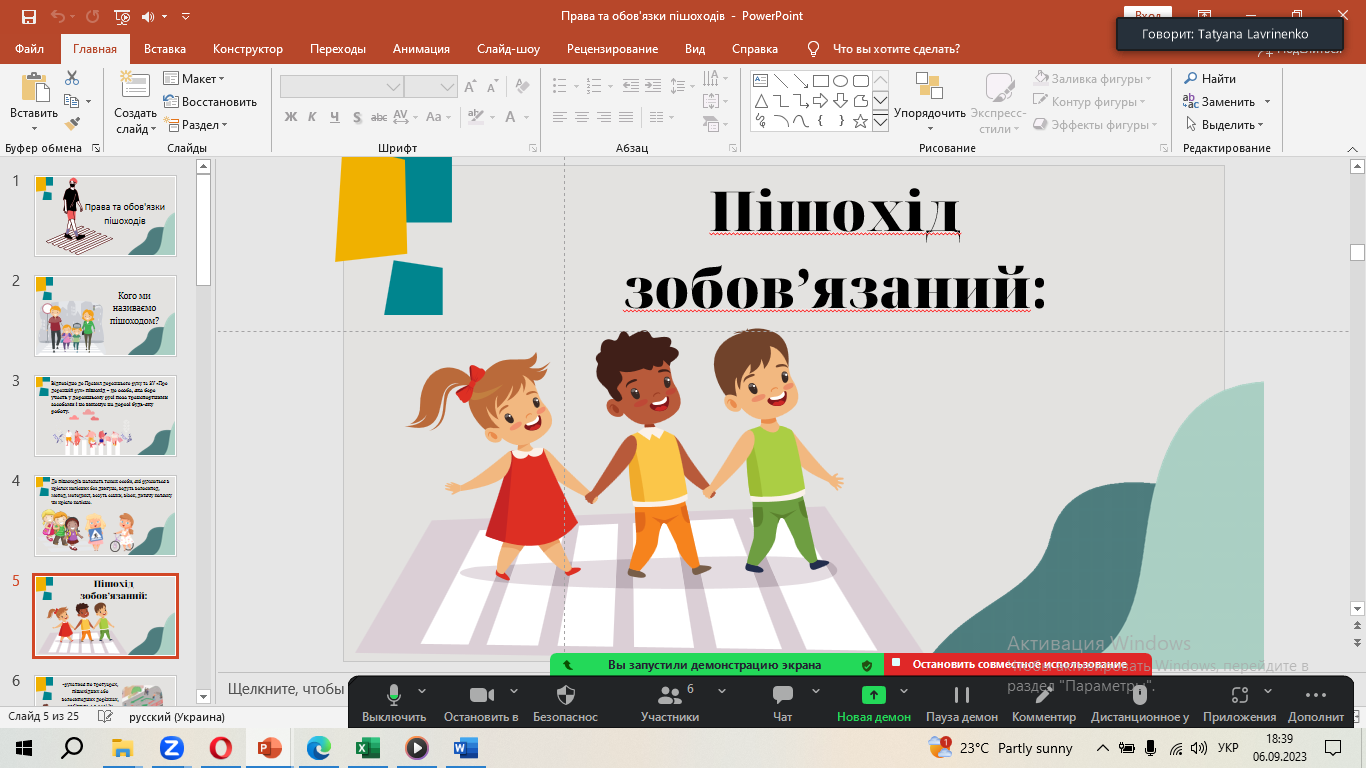Click Zoom Новая демонстрация button
Viewport: 1366px width, 768px height.
(874, 702)
